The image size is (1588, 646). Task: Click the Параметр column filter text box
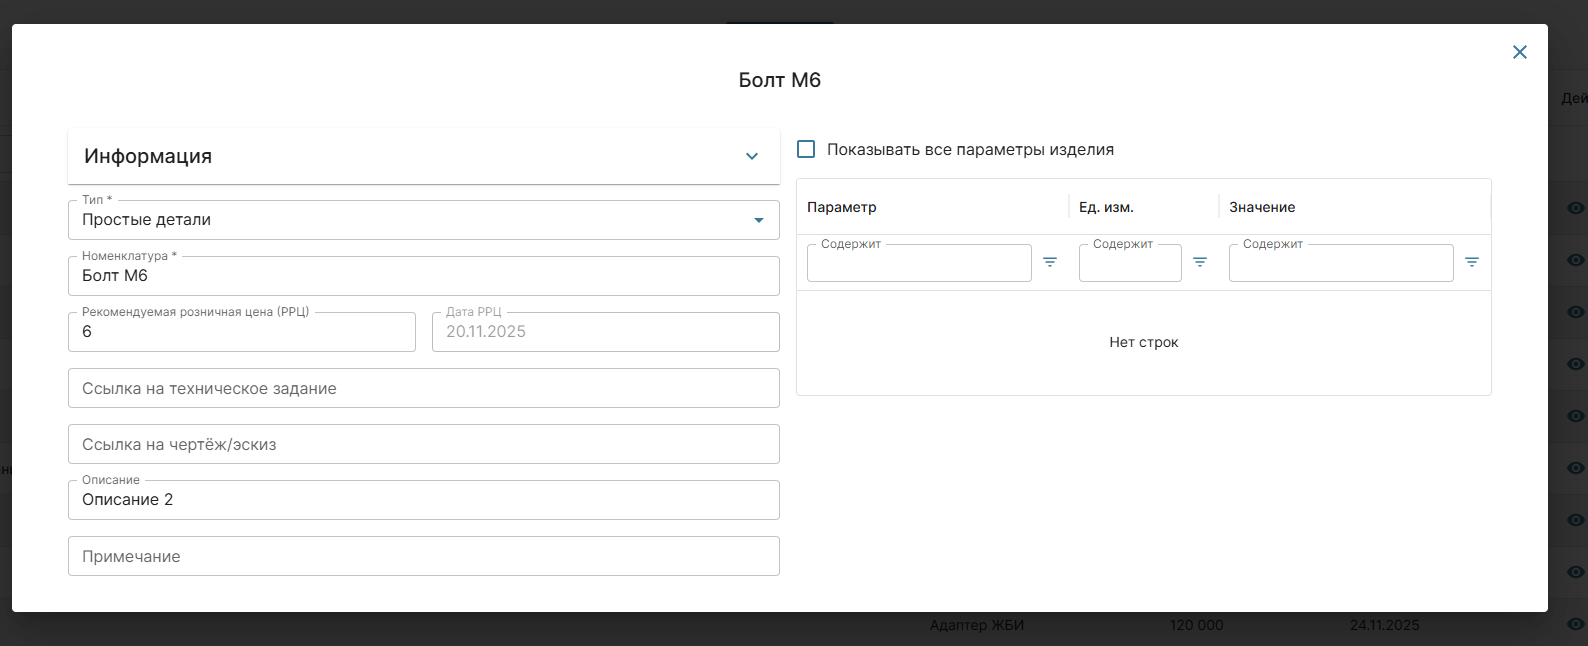[x=918, y=264]
